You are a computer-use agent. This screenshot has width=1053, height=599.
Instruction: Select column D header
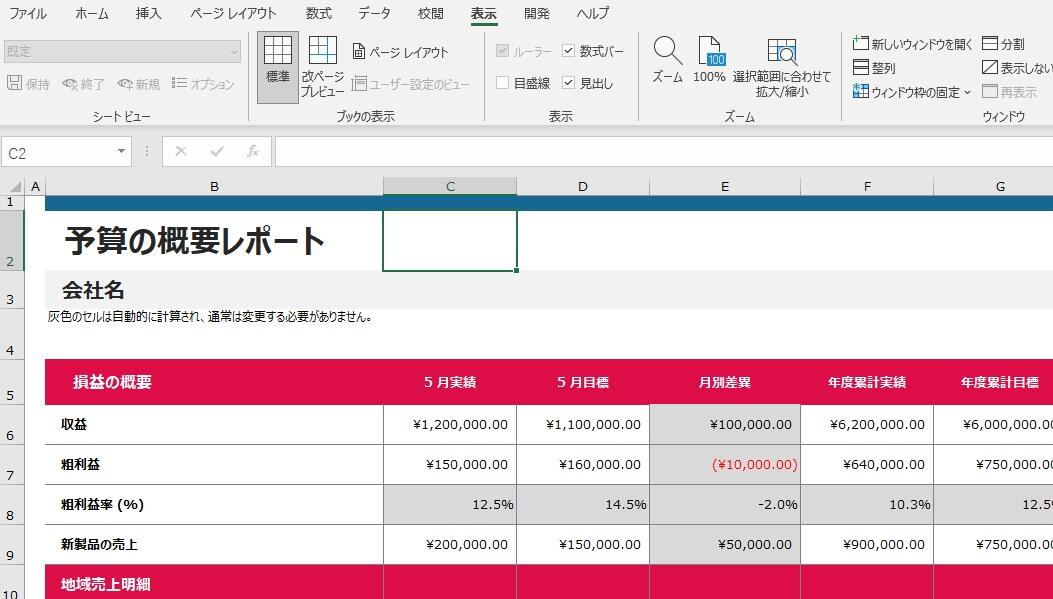(x=582, y=187)
